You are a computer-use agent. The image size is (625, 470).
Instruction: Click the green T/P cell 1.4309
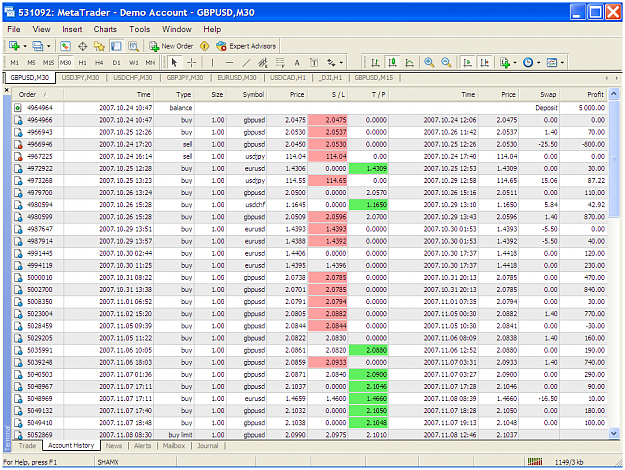[x=369, y=169]
